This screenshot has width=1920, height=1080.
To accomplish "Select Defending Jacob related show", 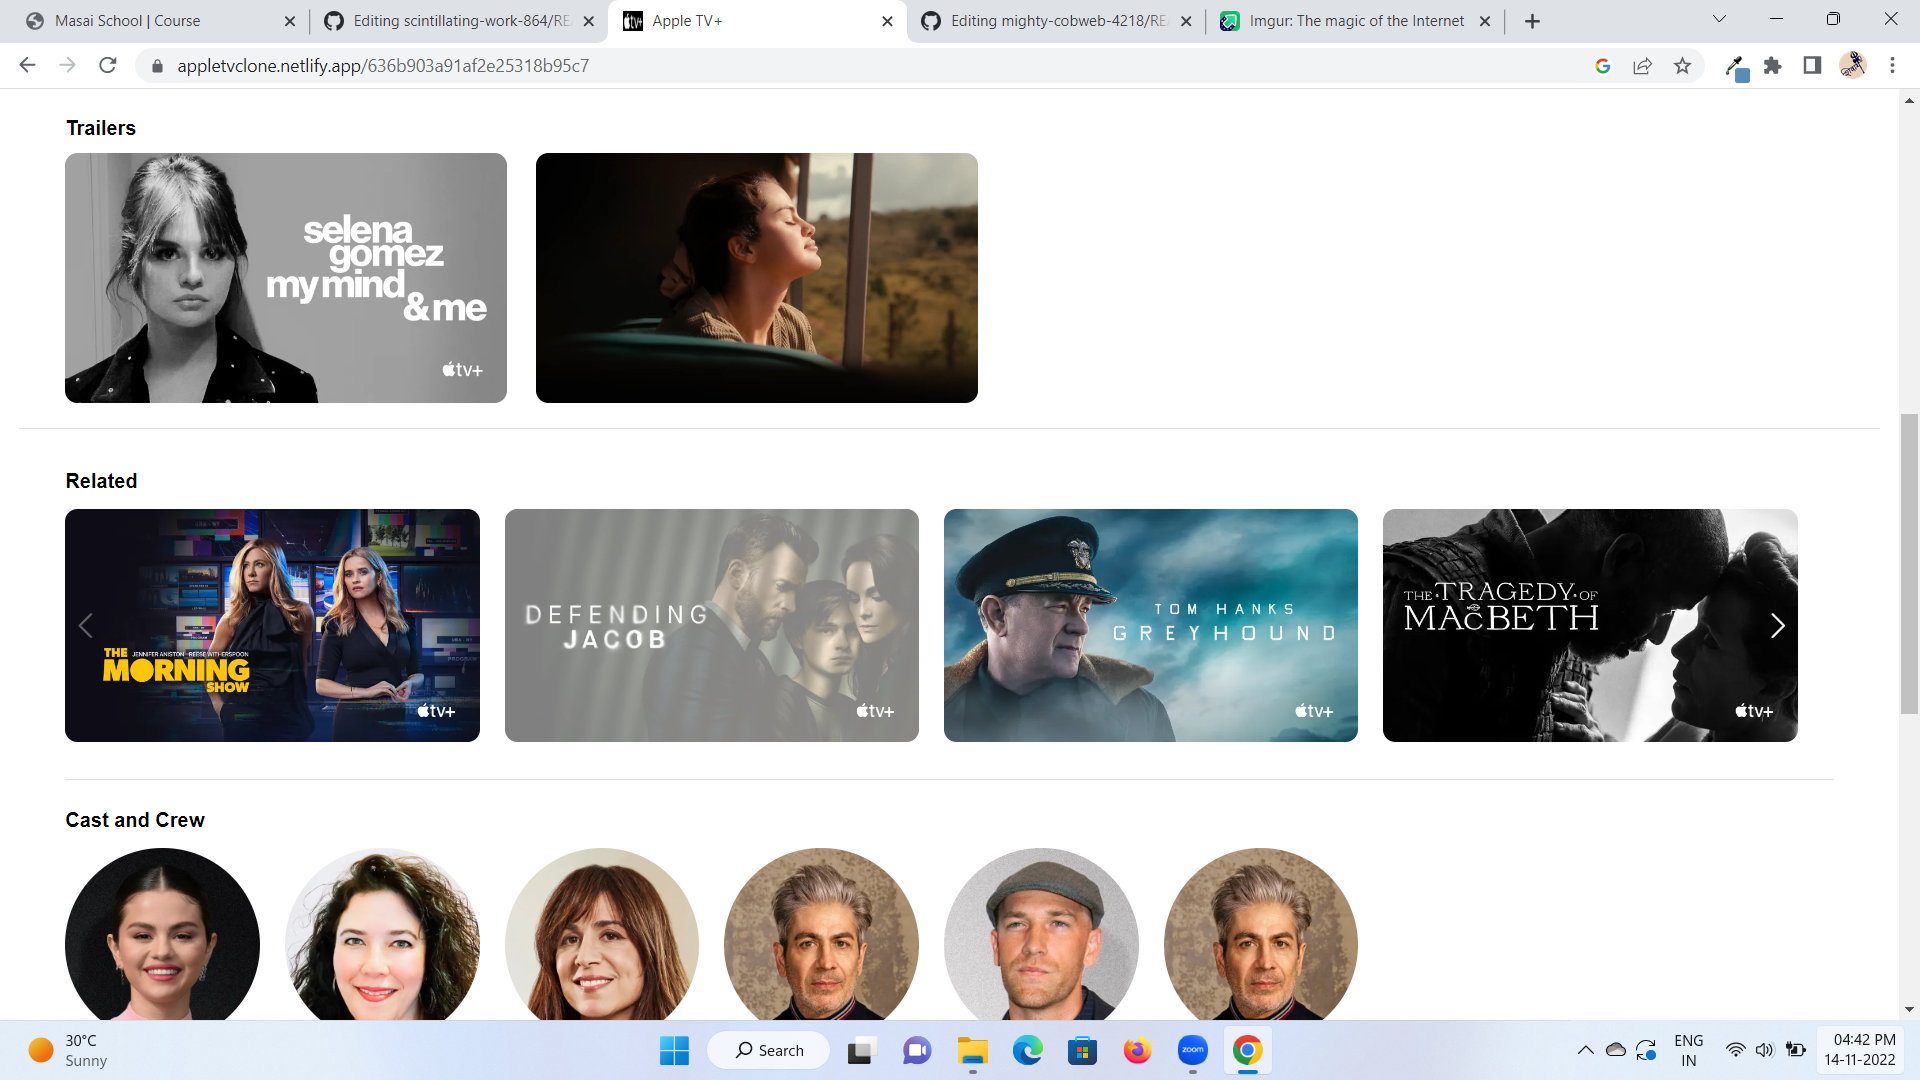I will (712, 625).
